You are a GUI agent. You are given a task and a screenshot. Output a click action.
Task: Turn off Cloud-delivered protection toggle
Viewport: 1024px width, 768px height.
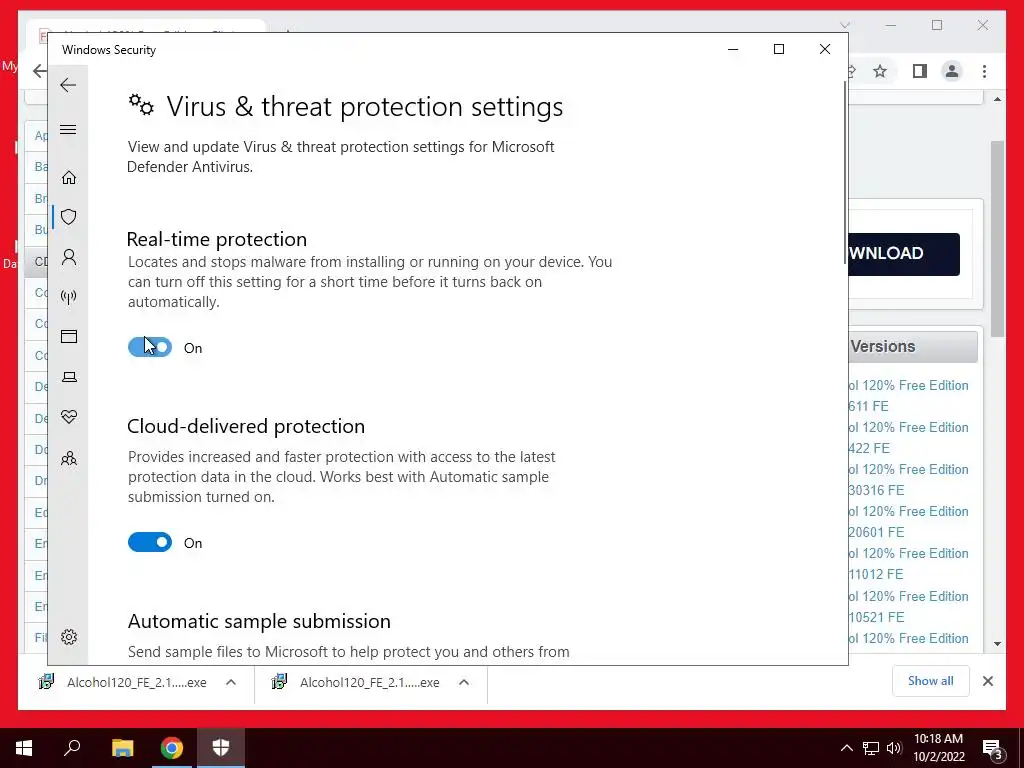150,542
